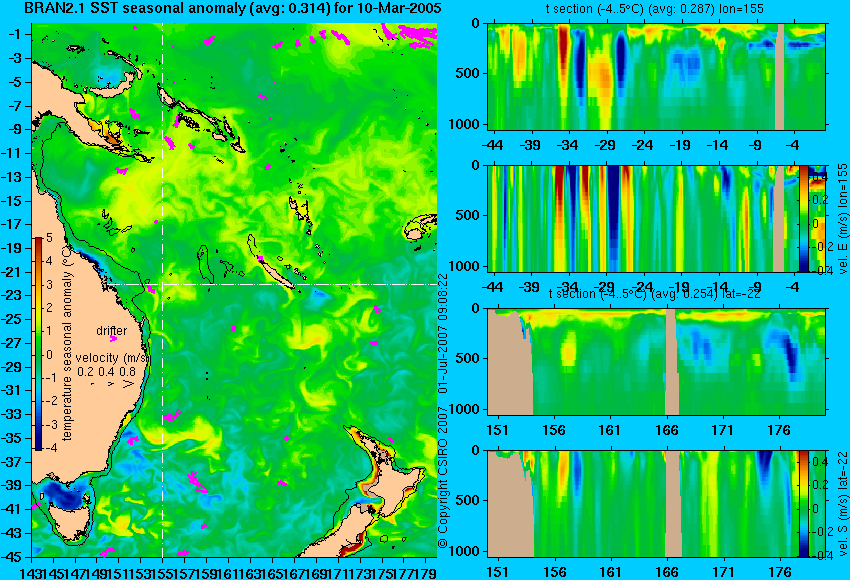Click the -23 latitude tick on the main map
The image size is (850, 580).
[11, 295]
